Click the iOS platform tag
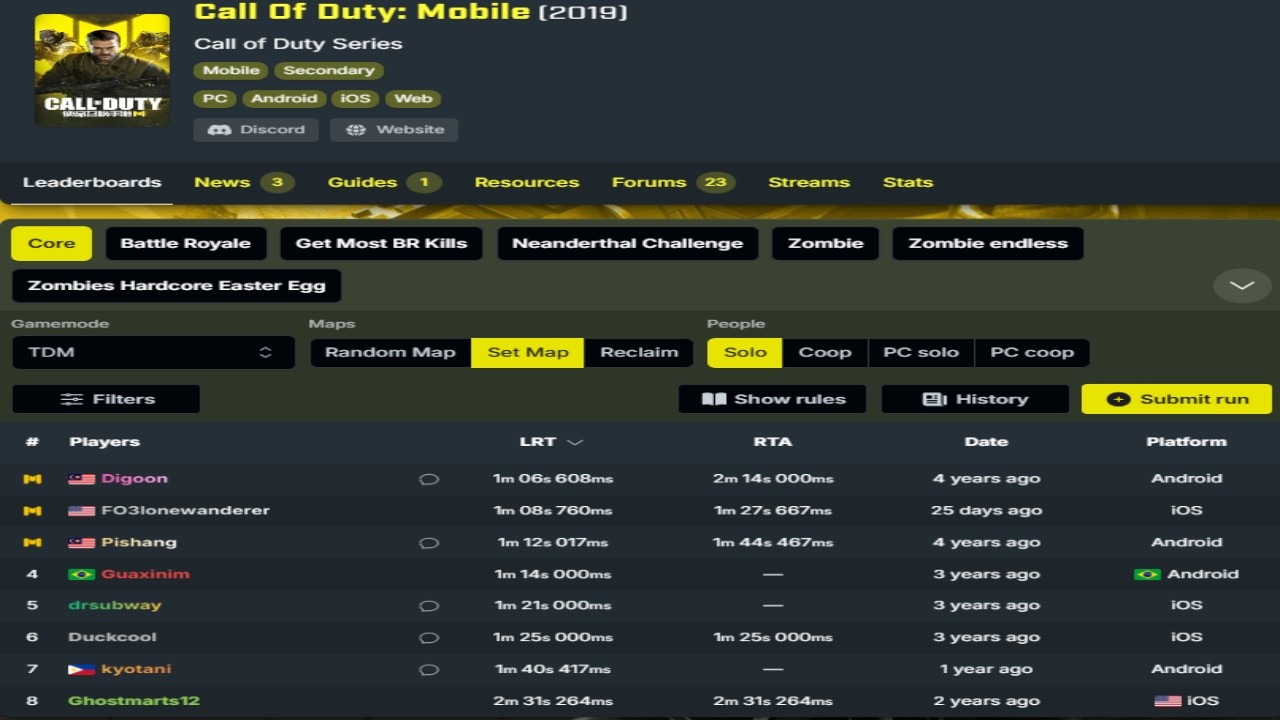 pos(355,99)
